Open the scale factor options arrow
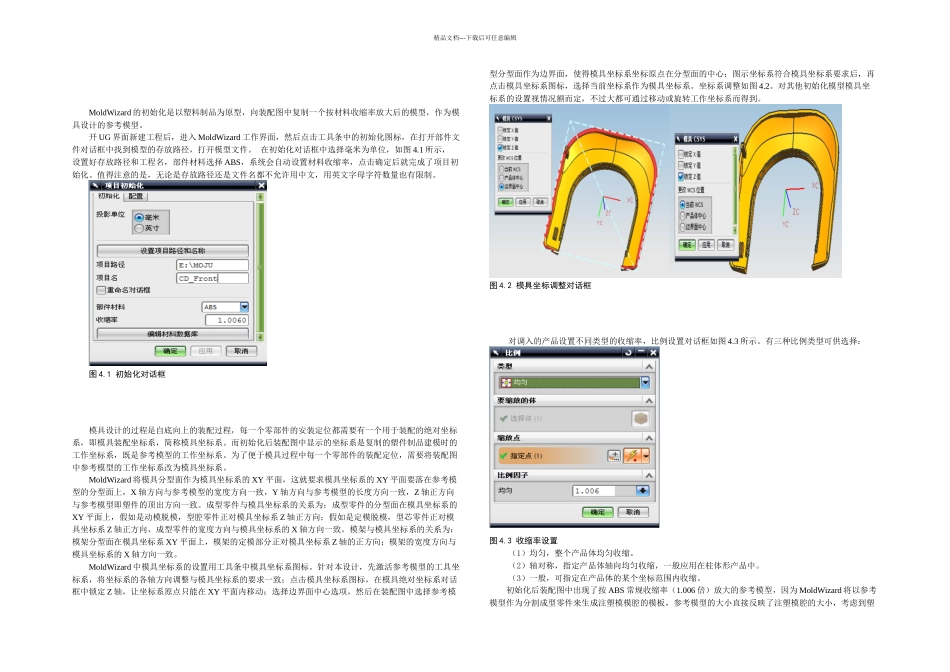Screen dimensions: 950x672 642,491
